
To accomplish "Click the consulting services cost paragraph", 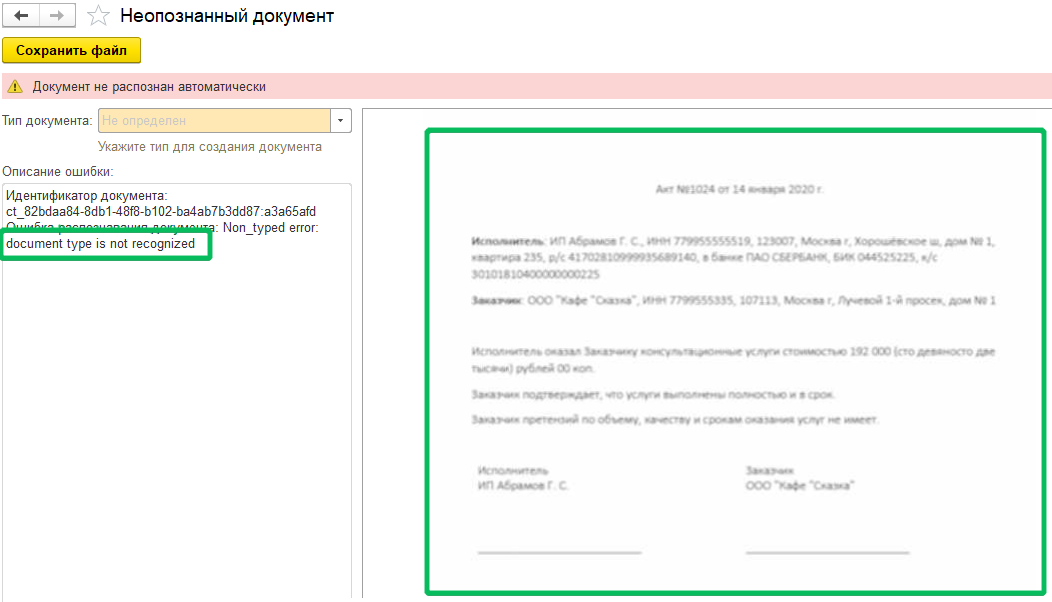I will pos(733,360).
